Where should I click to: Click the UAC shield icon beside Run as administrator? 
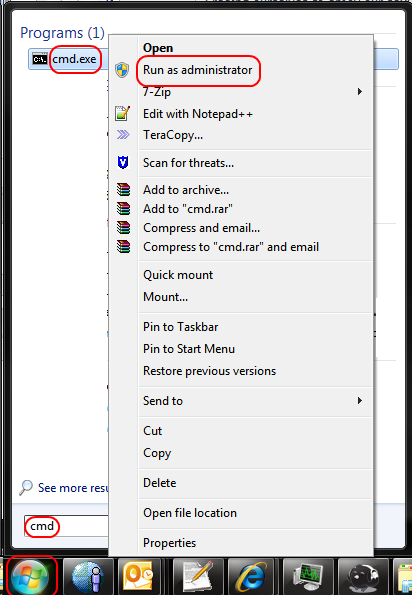coord(122,70)
